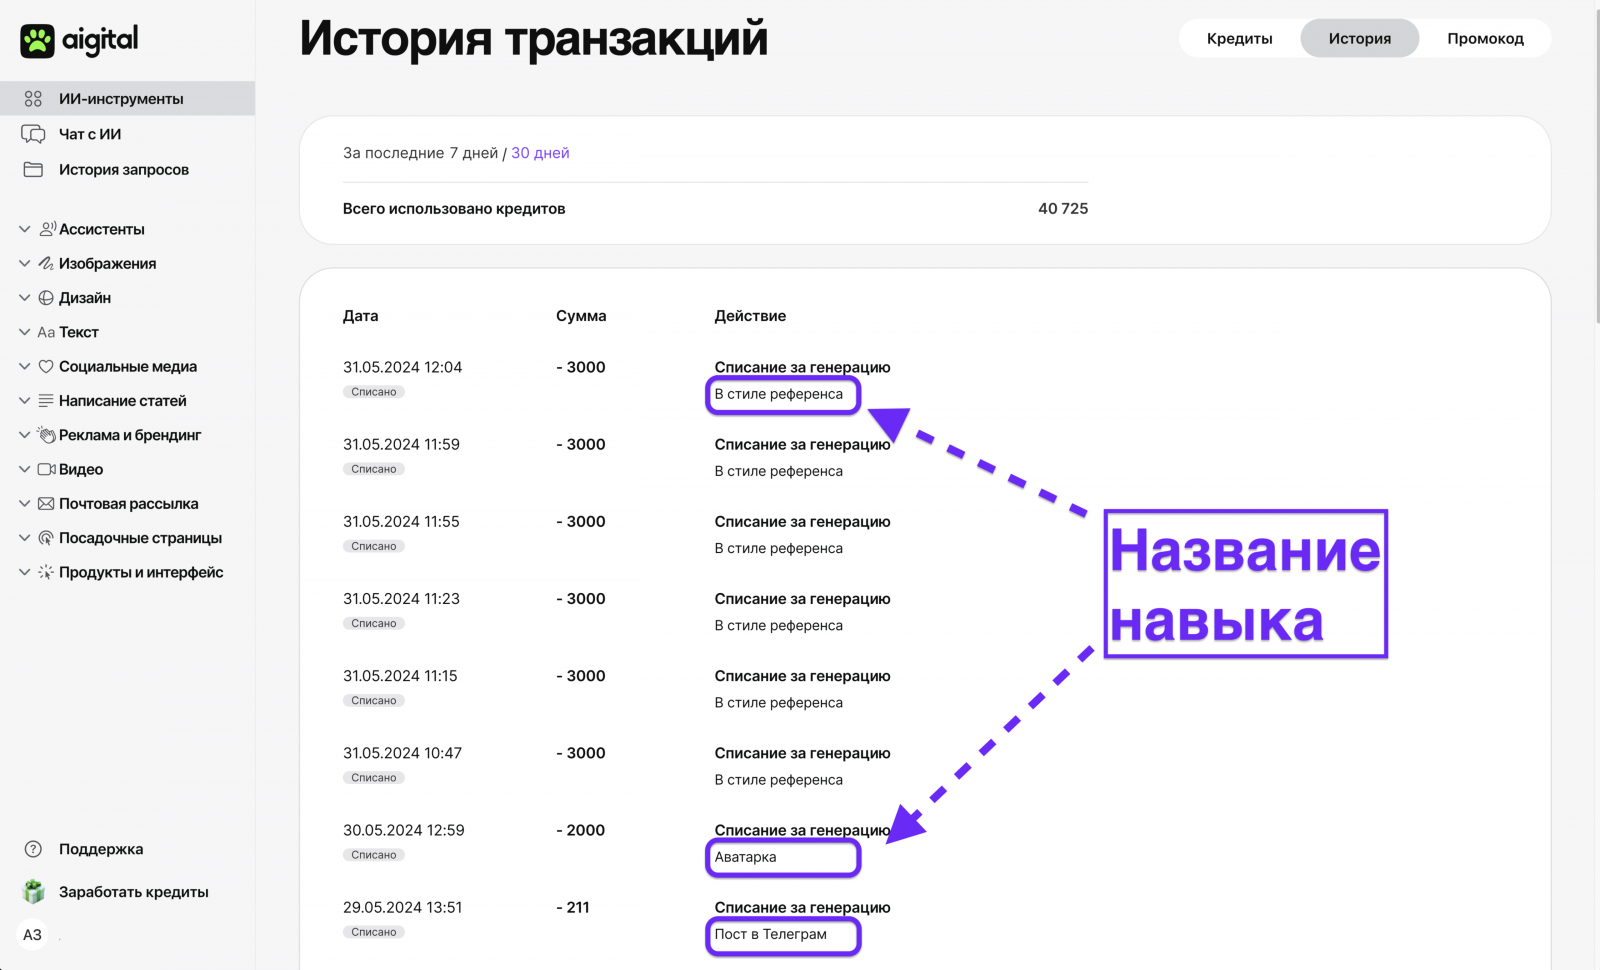This screenshot has width=1600, height=970.
Task: Click the date 31.05.2024 11:23
Action: click(402, 599)
